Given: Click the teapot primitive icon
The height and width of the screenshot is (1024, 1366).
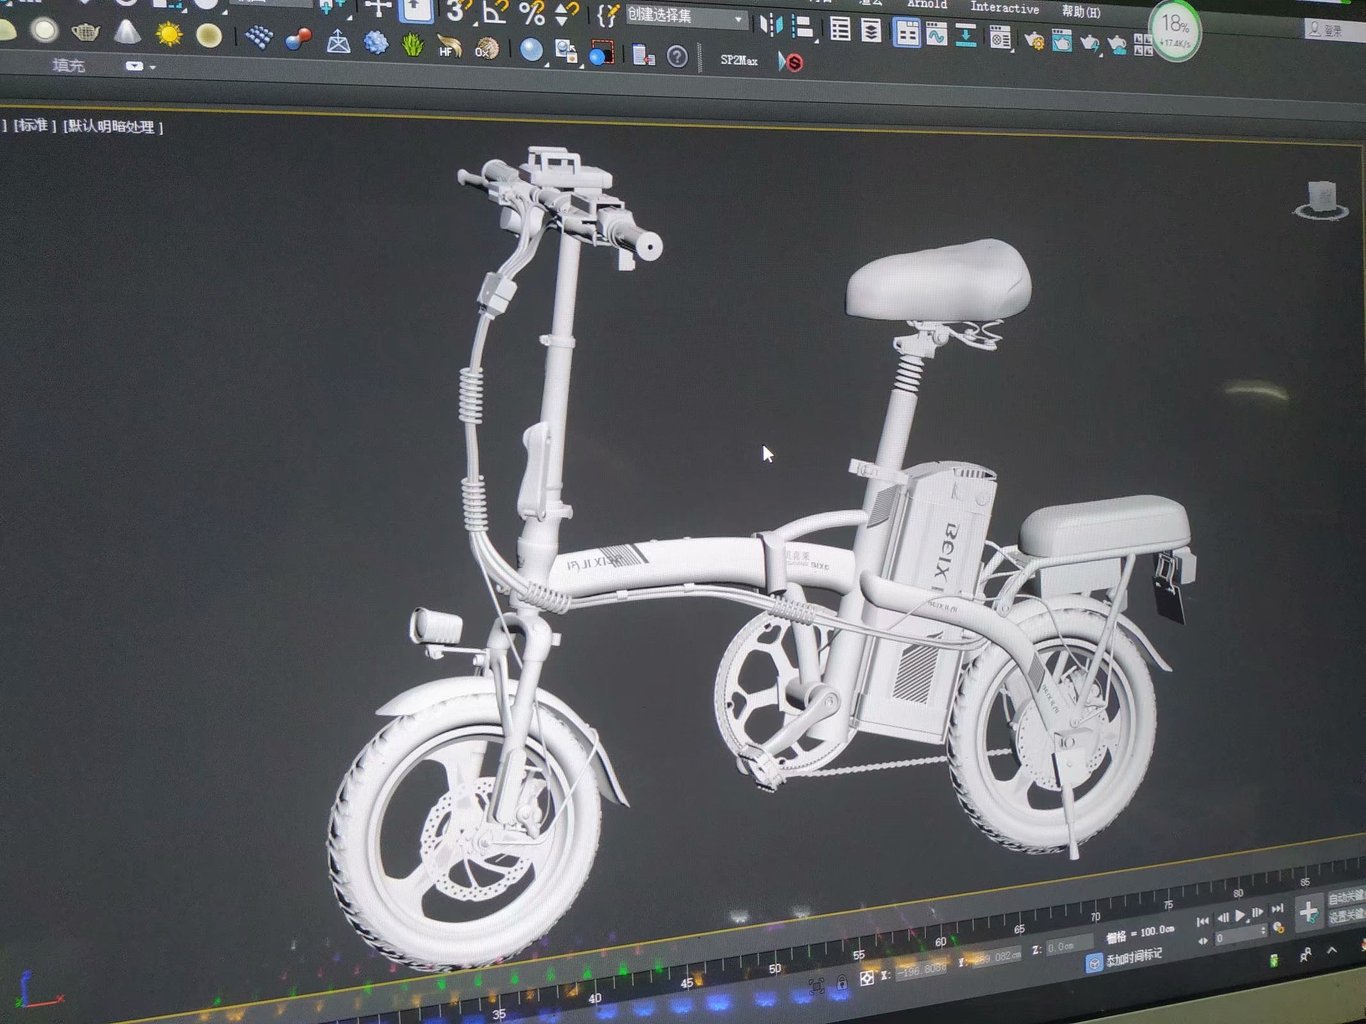Looking at the screenshot, I should [x=86, y=33].
